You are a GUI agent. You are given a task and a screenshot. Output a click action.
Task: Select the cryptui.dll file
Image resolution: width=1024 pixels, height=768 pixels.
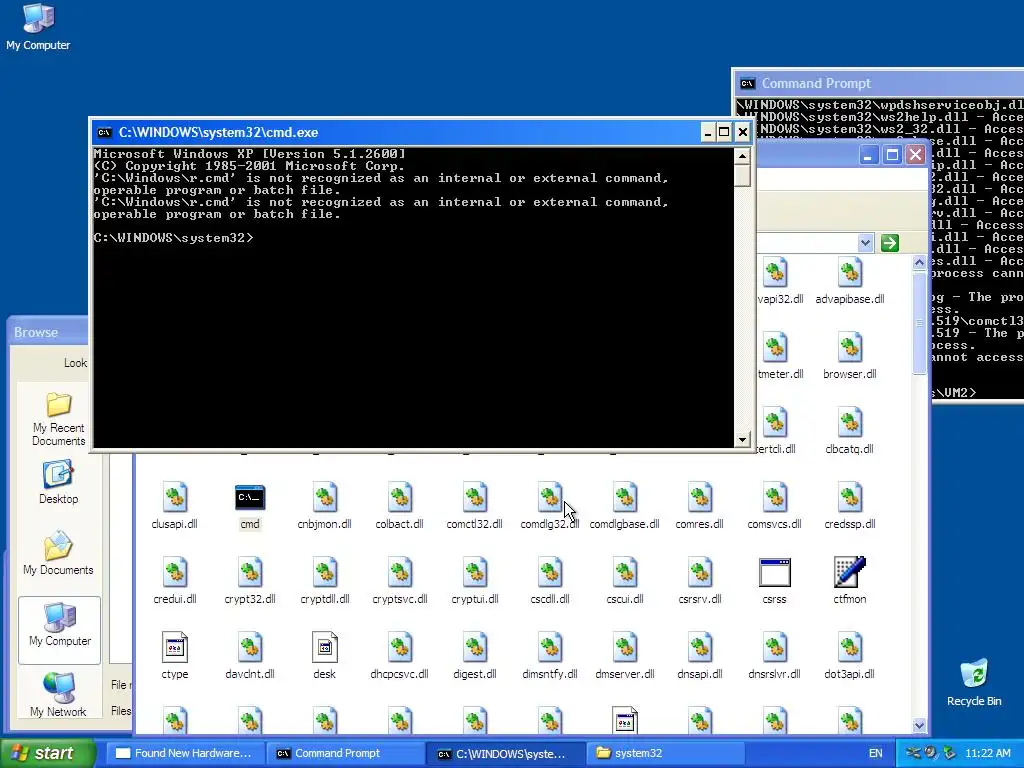(x=475, y=582)
